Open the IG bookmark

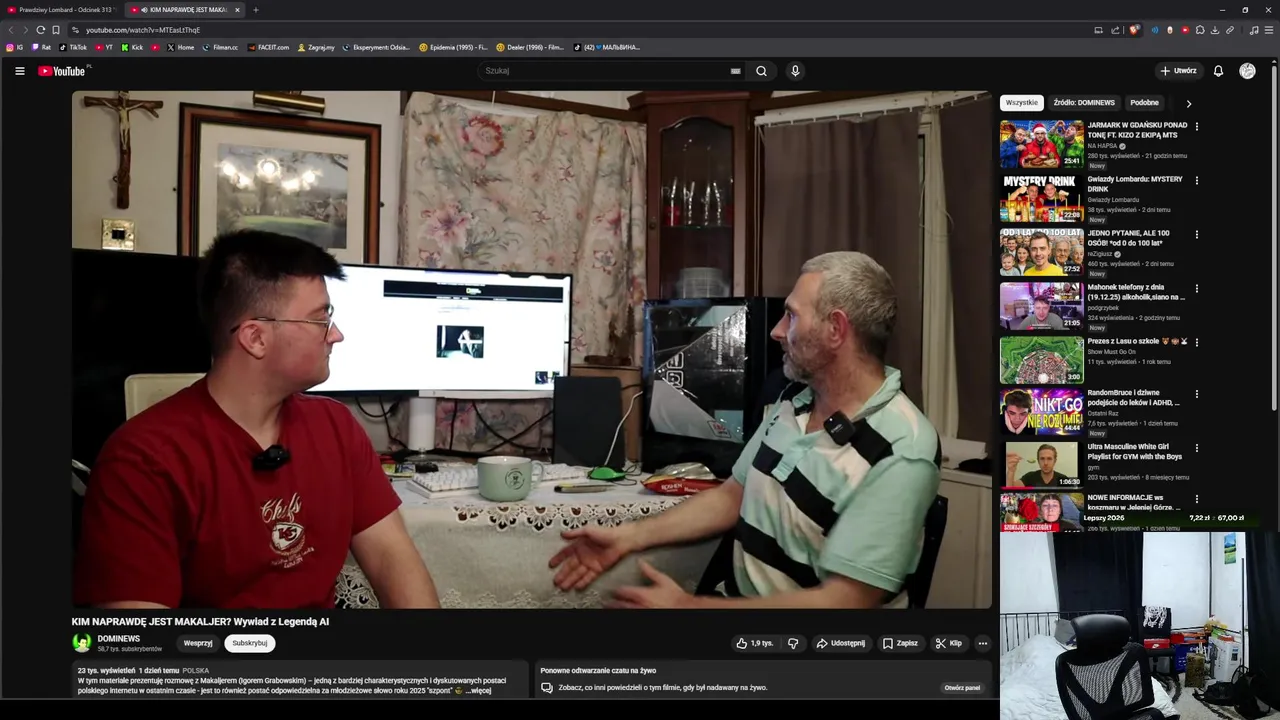[15, 47]
